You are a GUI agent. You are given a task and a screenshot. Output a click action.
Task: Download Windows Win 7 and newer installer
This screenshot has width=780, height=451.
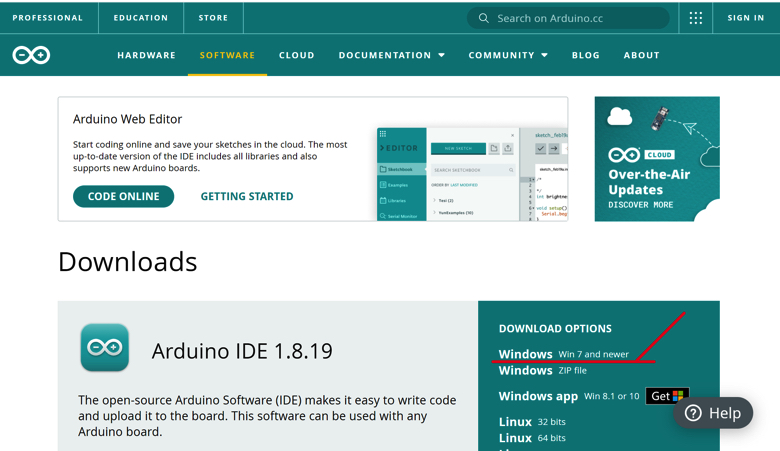564,354
